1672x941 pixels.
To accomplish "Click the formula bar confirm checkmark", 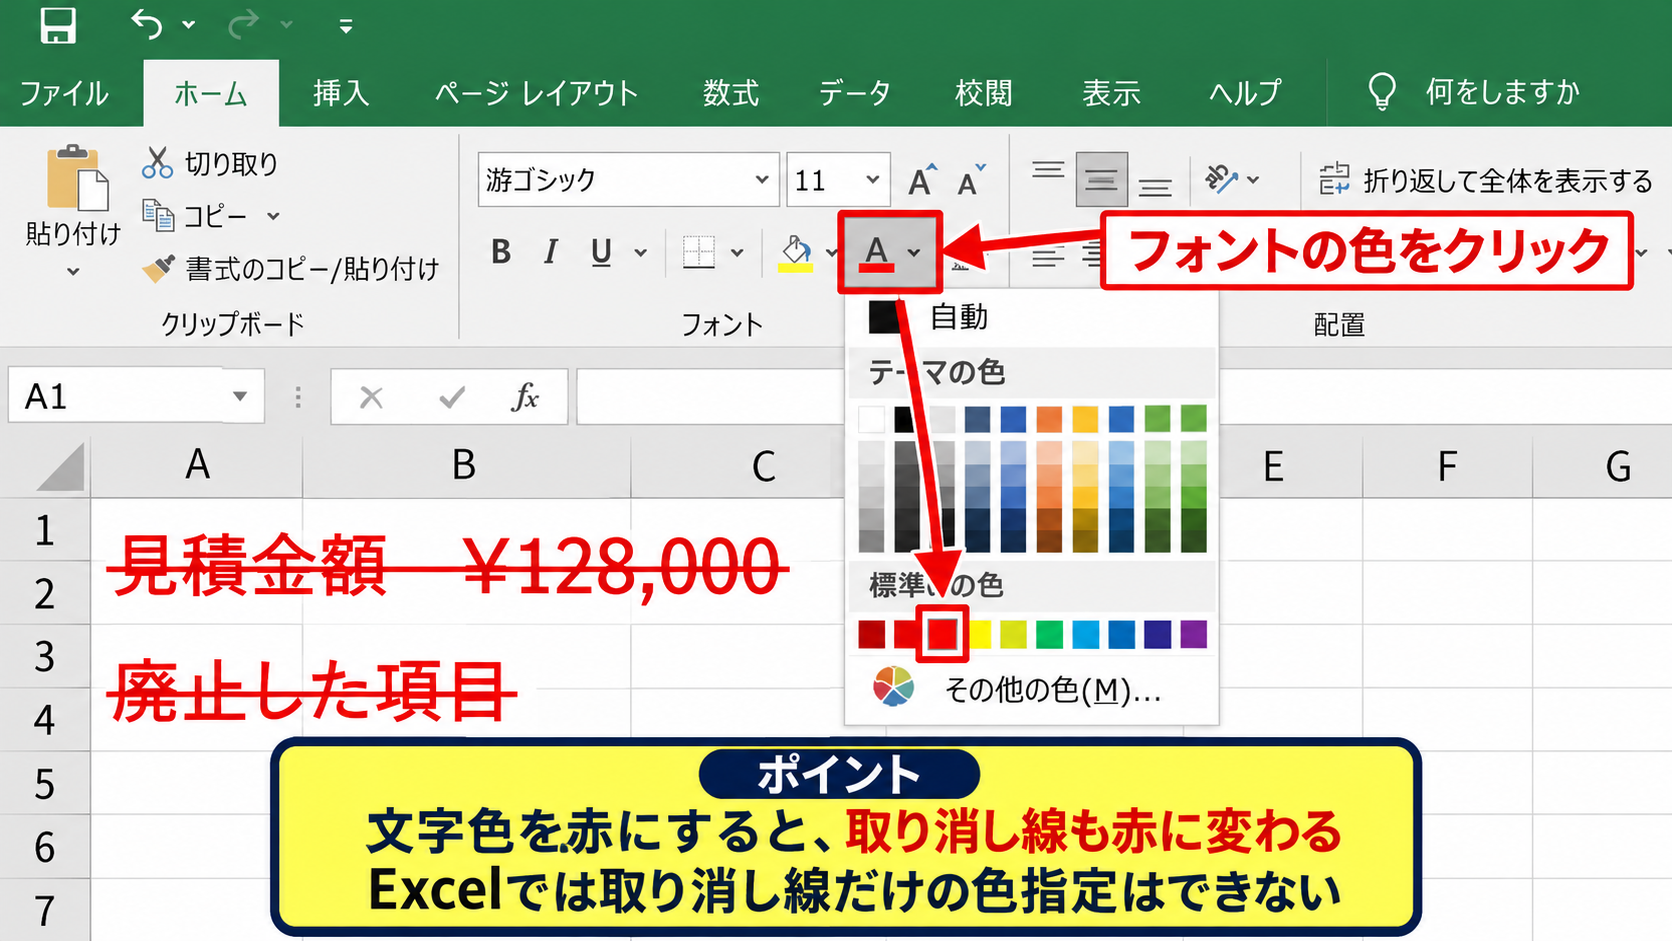I will pos(451,397).
